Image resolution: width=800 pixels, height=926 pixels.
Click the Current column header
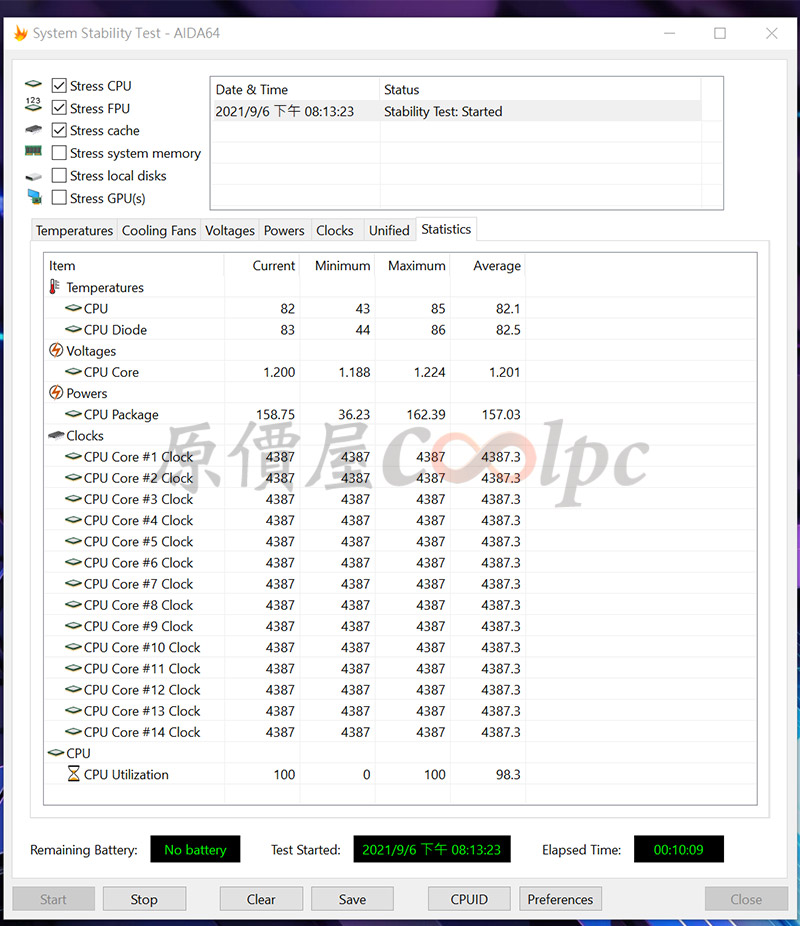coord(262,266)
